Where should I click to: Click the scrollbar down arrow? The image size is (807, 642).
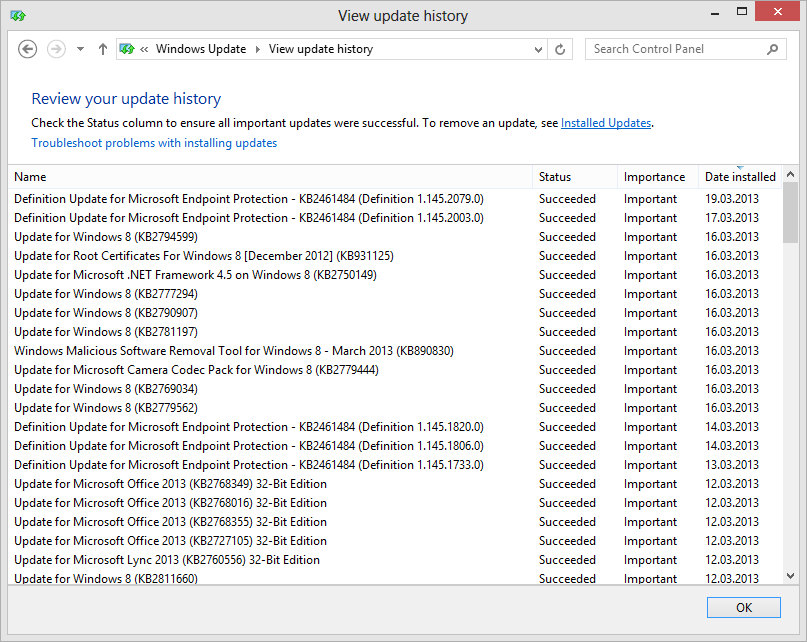[791, 576]
